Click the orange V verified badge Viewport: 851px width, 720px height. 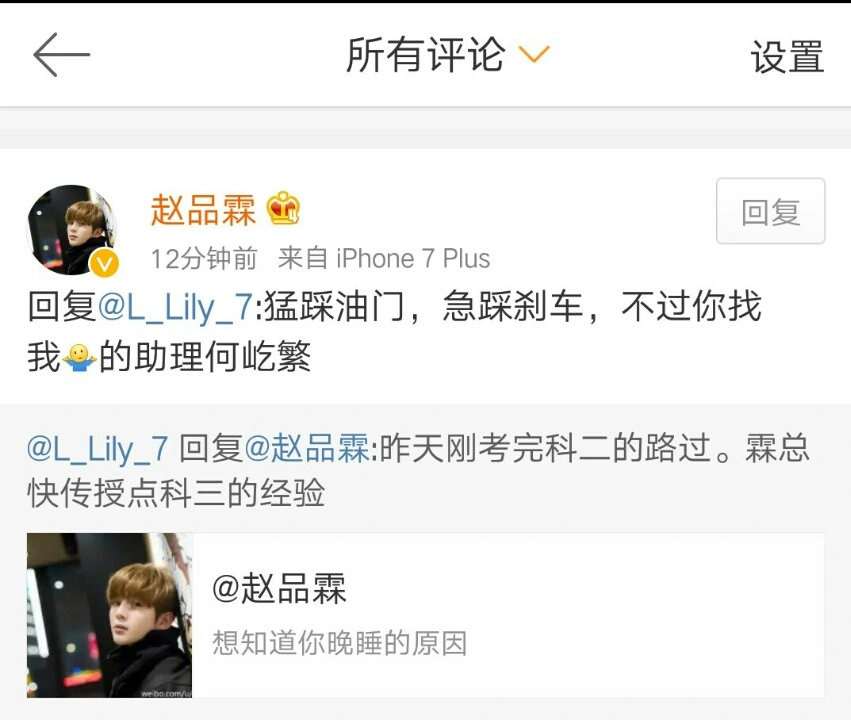104,264
